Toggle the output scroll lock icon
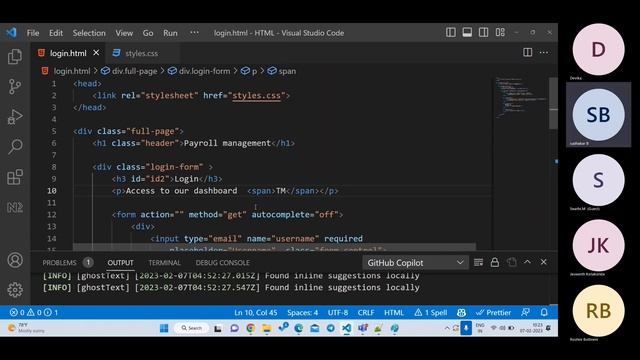Screen dimensions: 640x360 [x=495, y=262]
